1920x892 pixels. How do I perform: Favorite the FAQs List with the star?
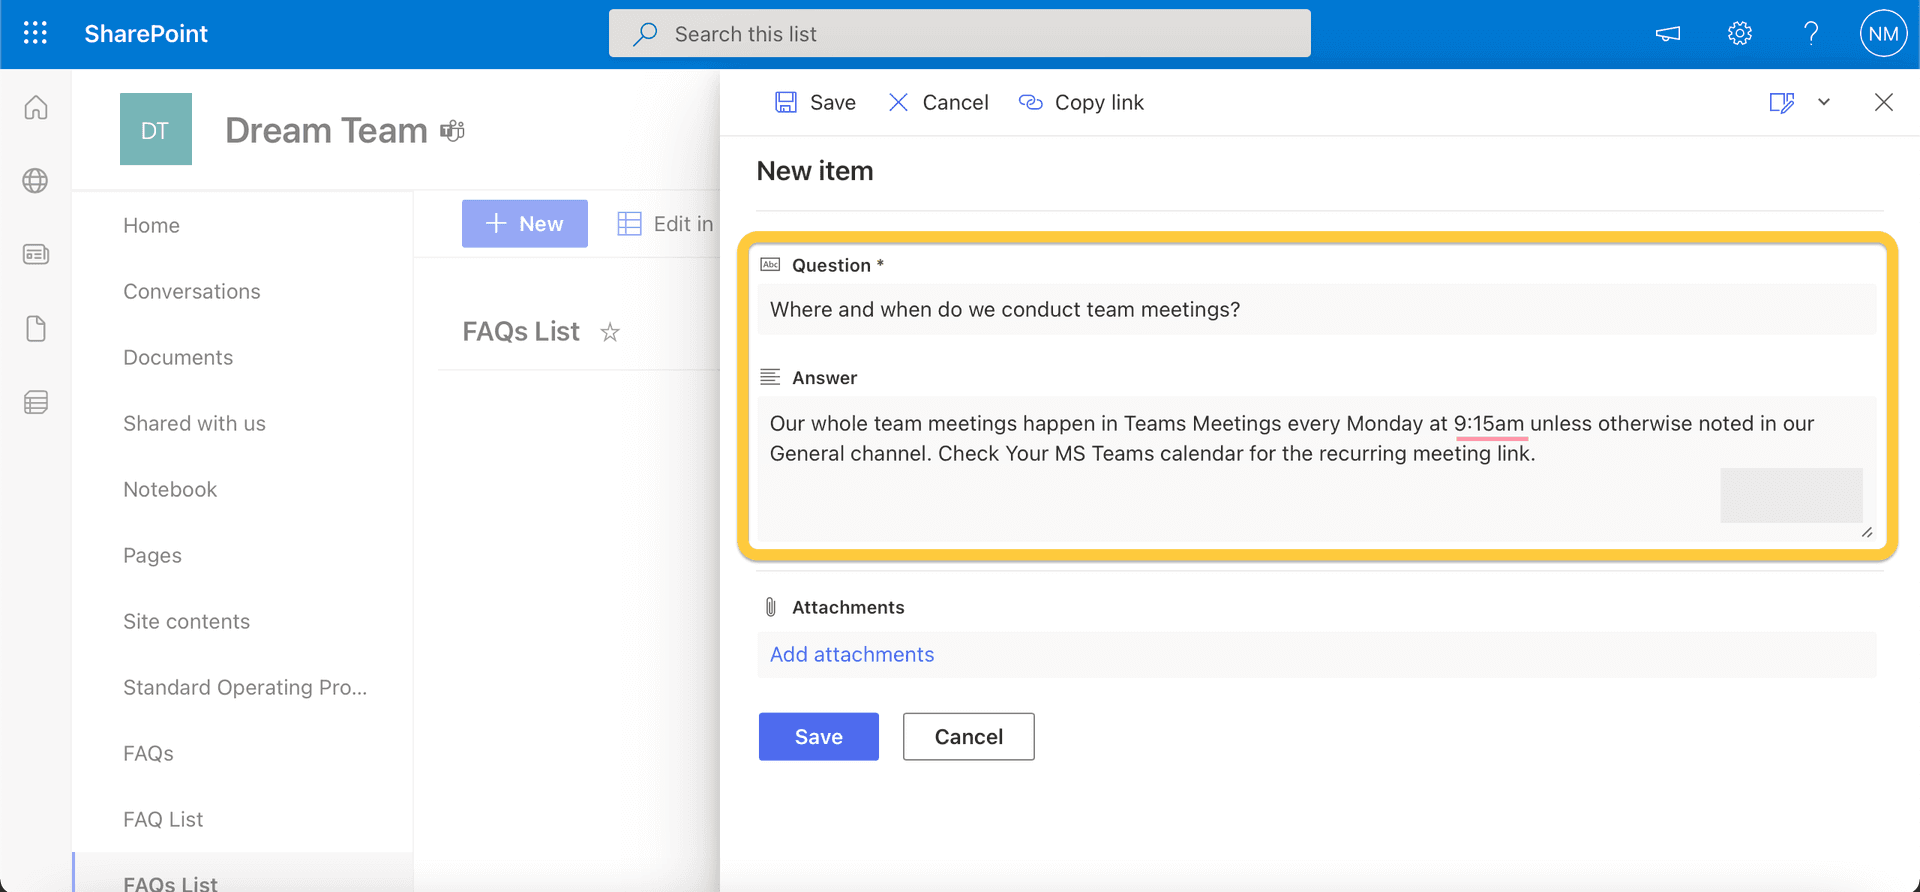(x=610, y=332)
